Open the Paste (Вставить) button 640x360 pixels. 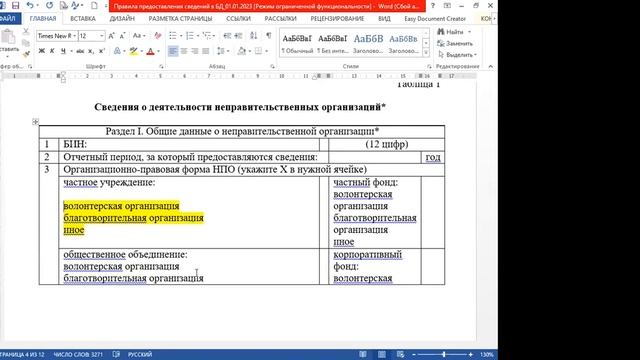[x=8, y=43]
